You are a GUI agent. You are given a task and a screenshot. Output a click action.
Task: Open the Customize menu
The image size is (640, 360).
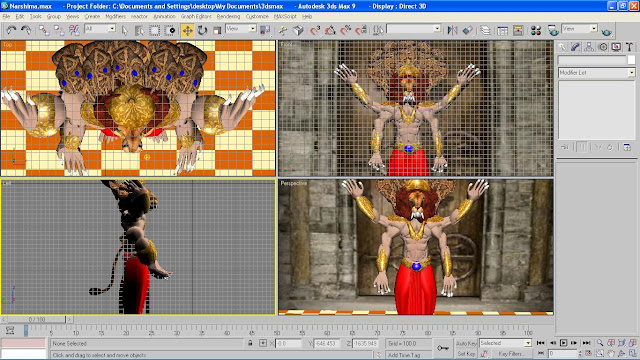click(x=257, y=16)
